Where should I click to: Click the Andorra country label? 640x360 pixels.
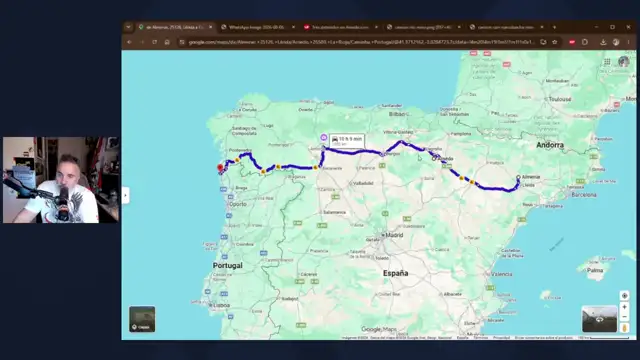point(550,145)
